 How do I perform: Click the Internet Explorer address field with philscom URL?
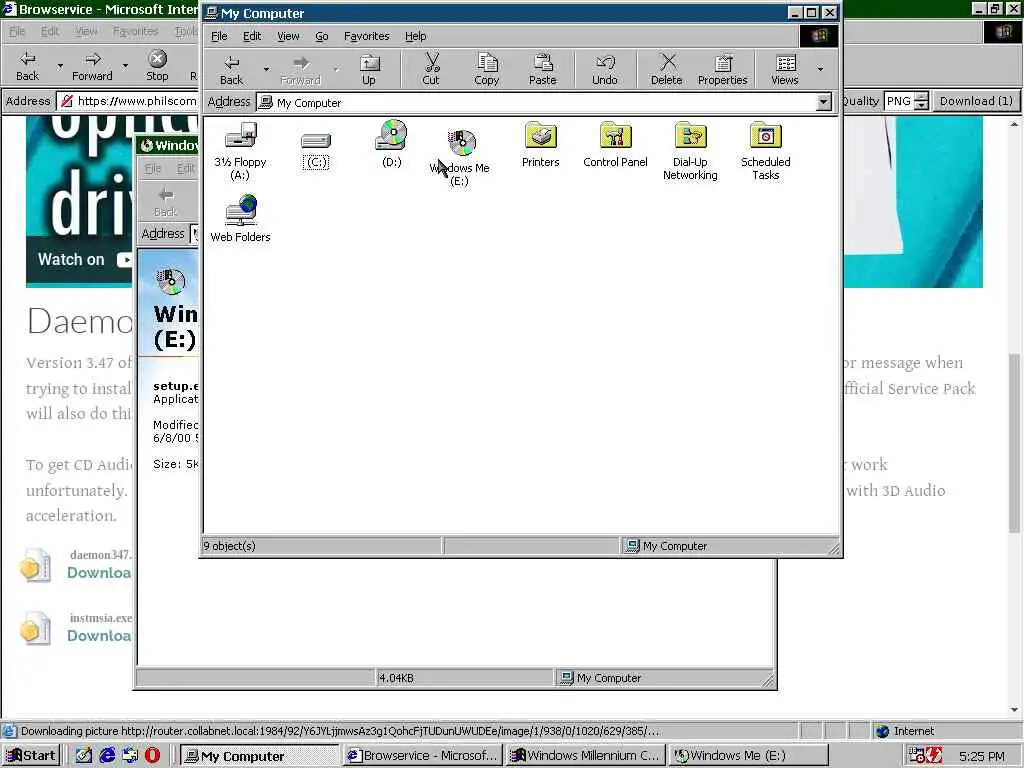(x=128, y=101)
